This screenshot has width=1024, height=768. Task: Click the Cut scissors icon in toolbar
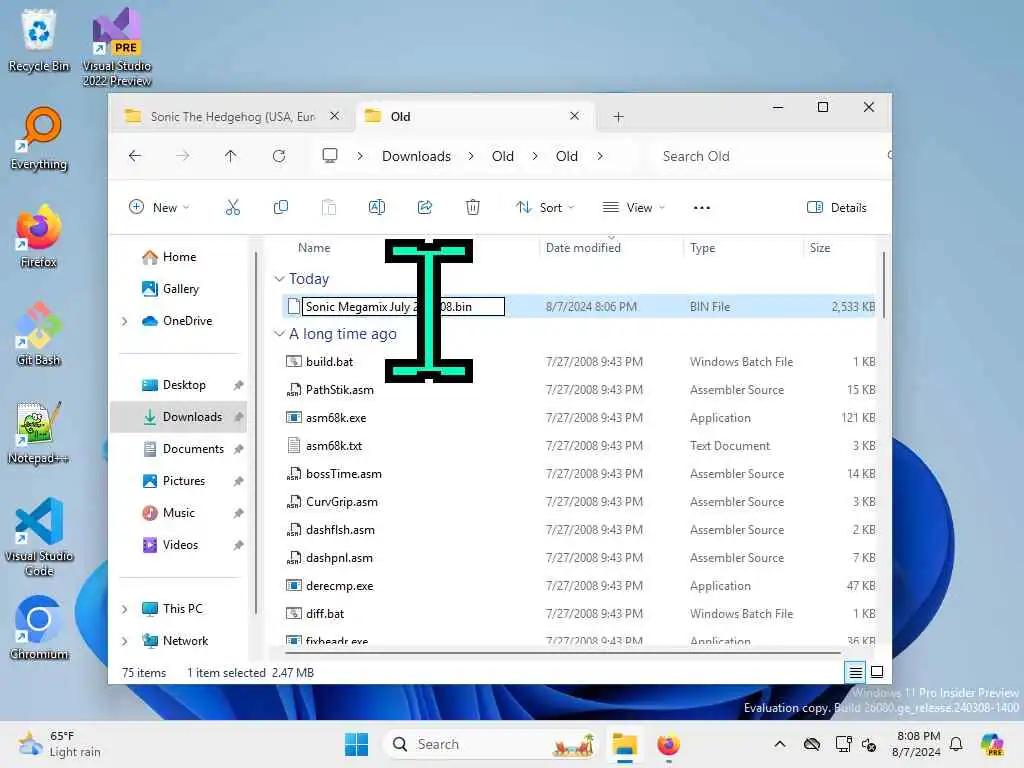(x=232, y=208)
